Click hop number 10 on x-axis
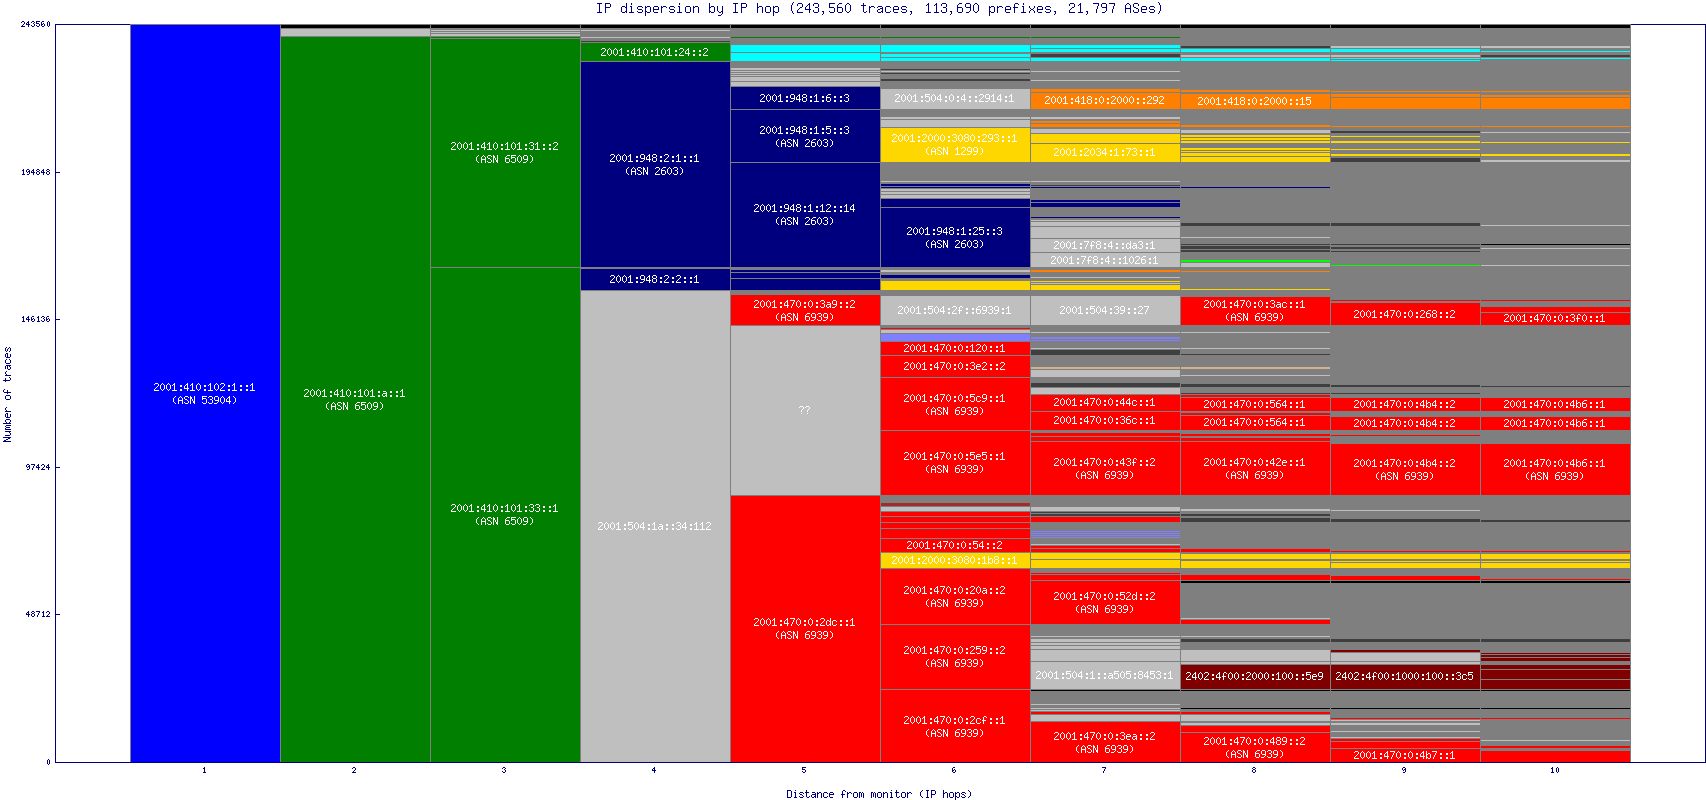This screenshot has height=800, width=1706. [x=1555, y=770]
